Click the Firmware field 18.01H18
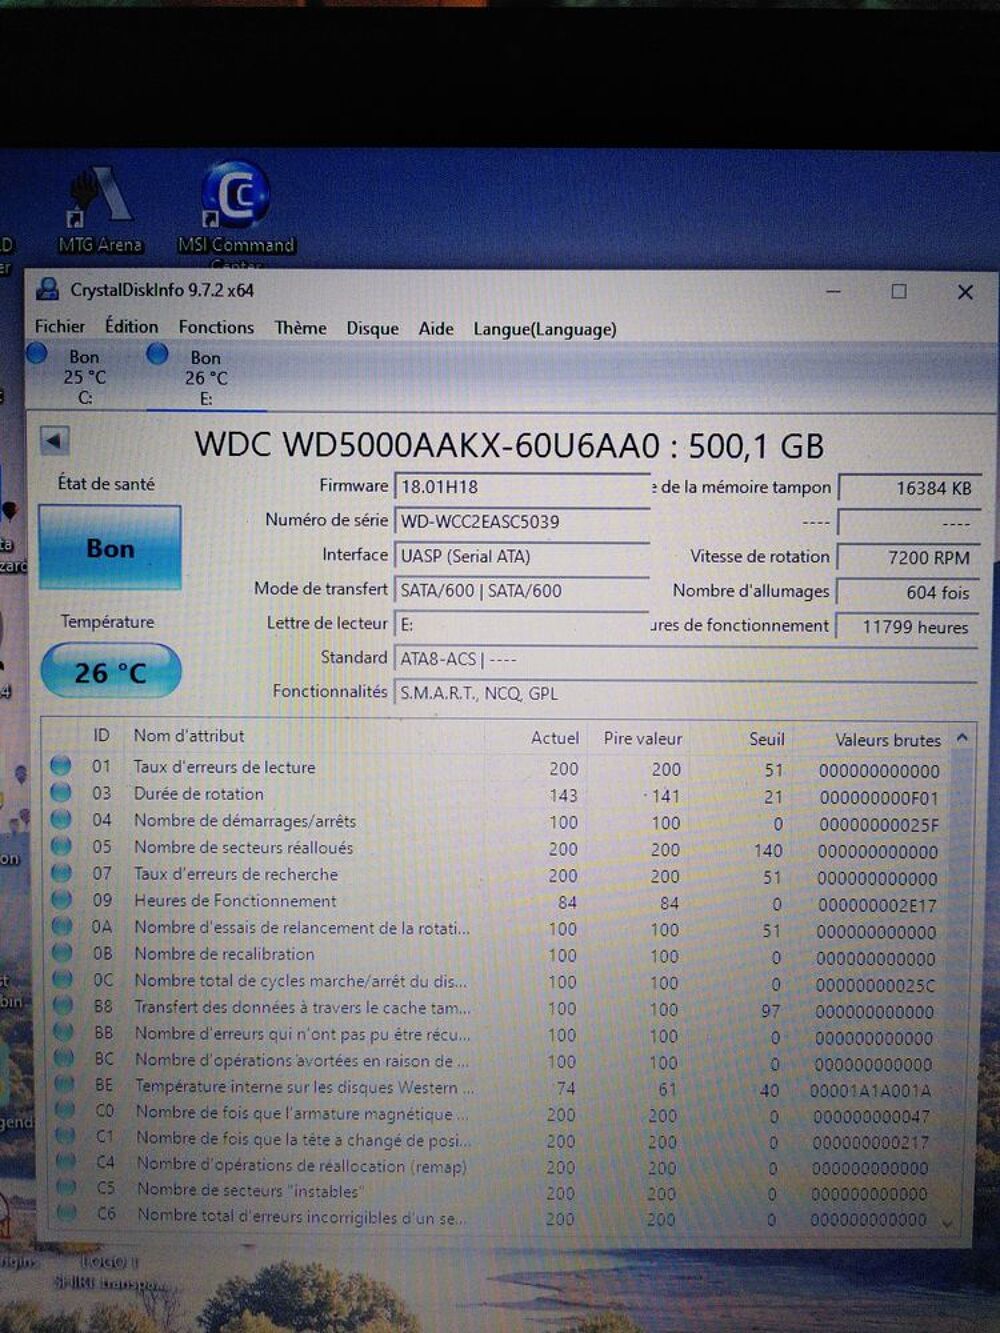The image size is (1000, 1333). [522, 487]
